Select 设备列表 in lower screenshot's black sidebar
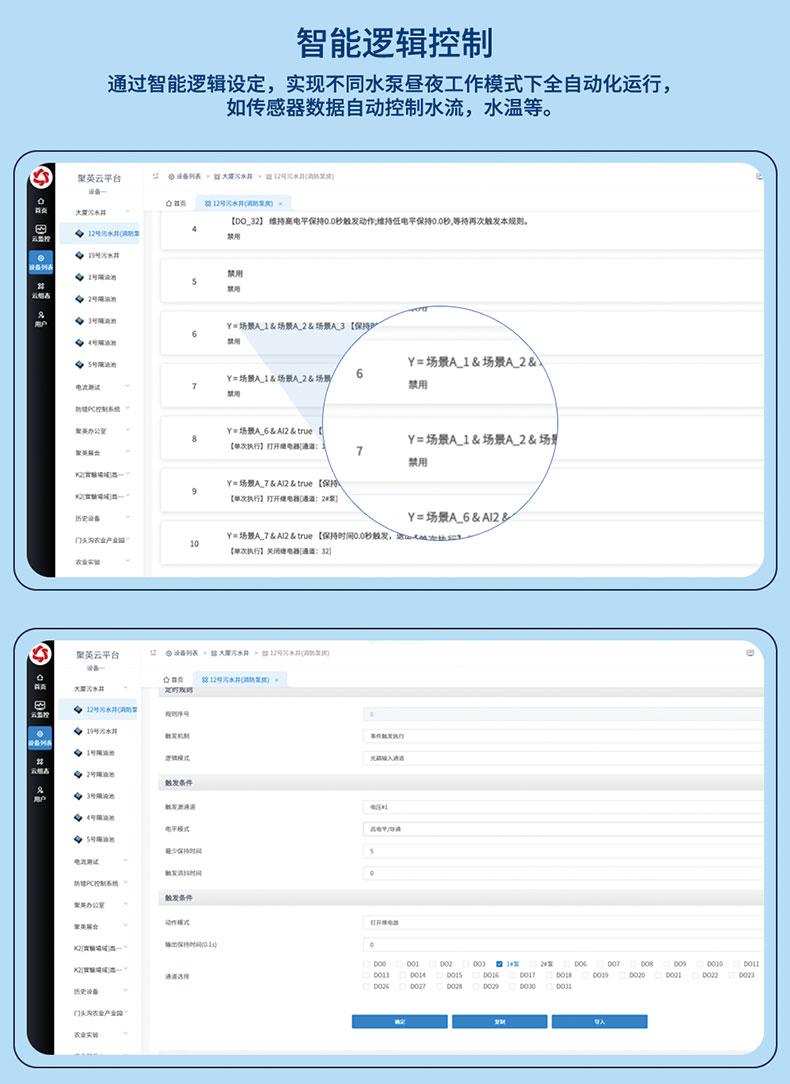The width and height of the screenshot is (790, 1084). pyautogui.click(x=41, y=738)
